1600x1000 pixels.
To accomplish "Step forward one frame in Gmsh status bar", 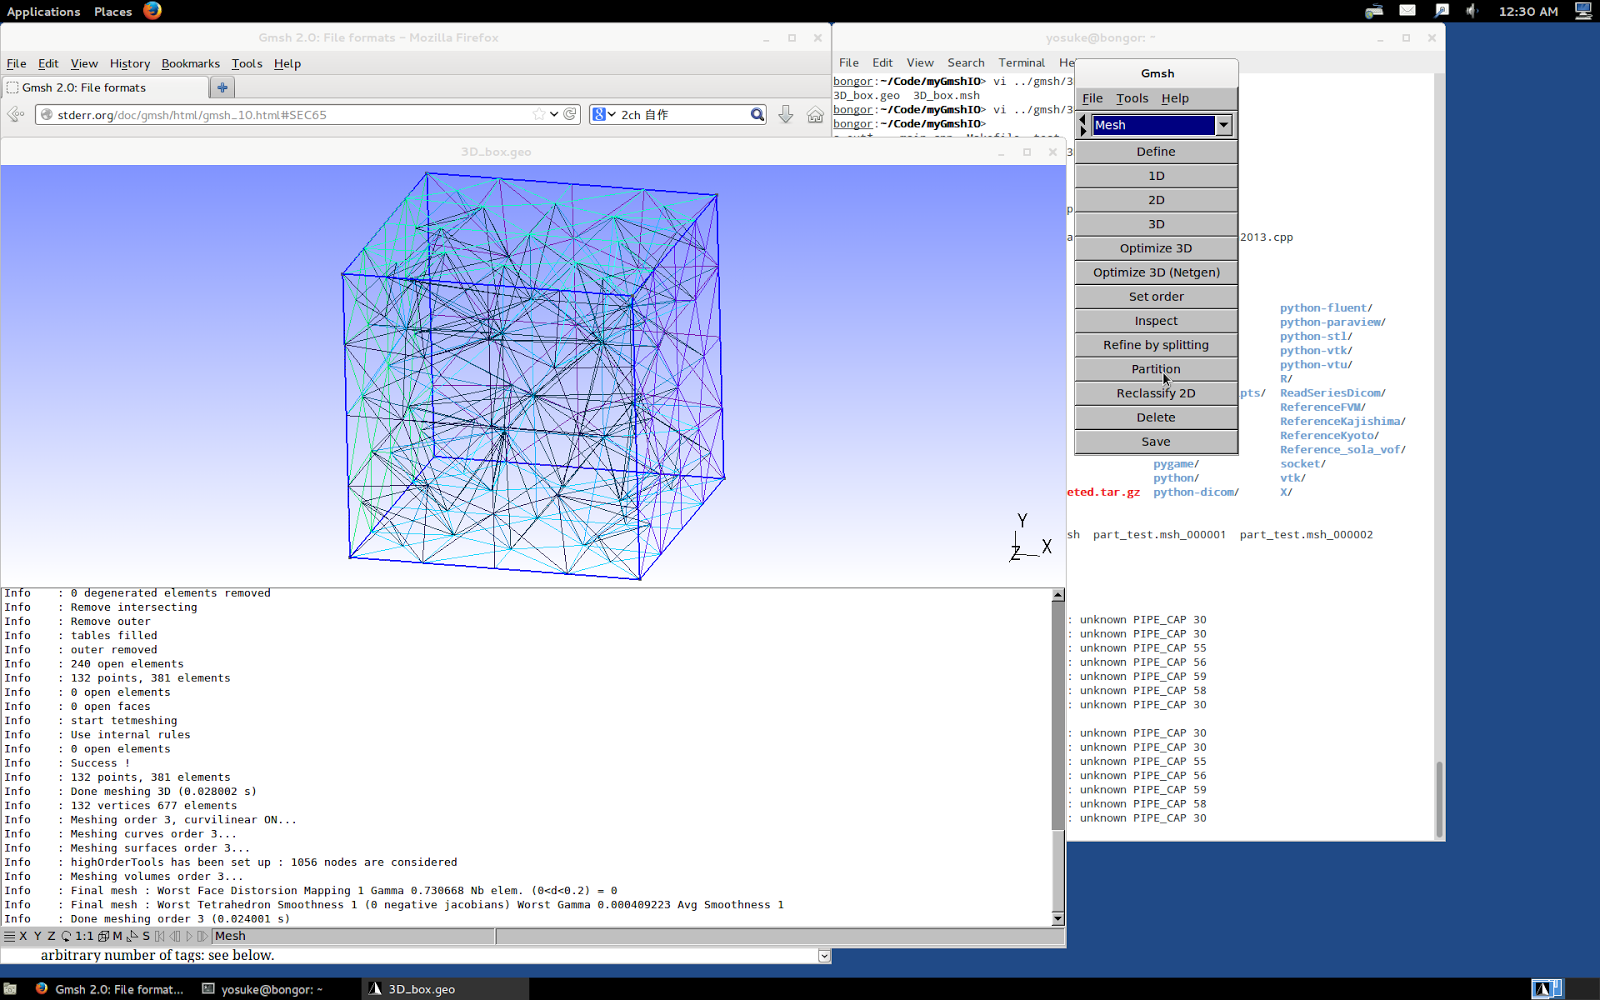I will click(x=202, y=937).
